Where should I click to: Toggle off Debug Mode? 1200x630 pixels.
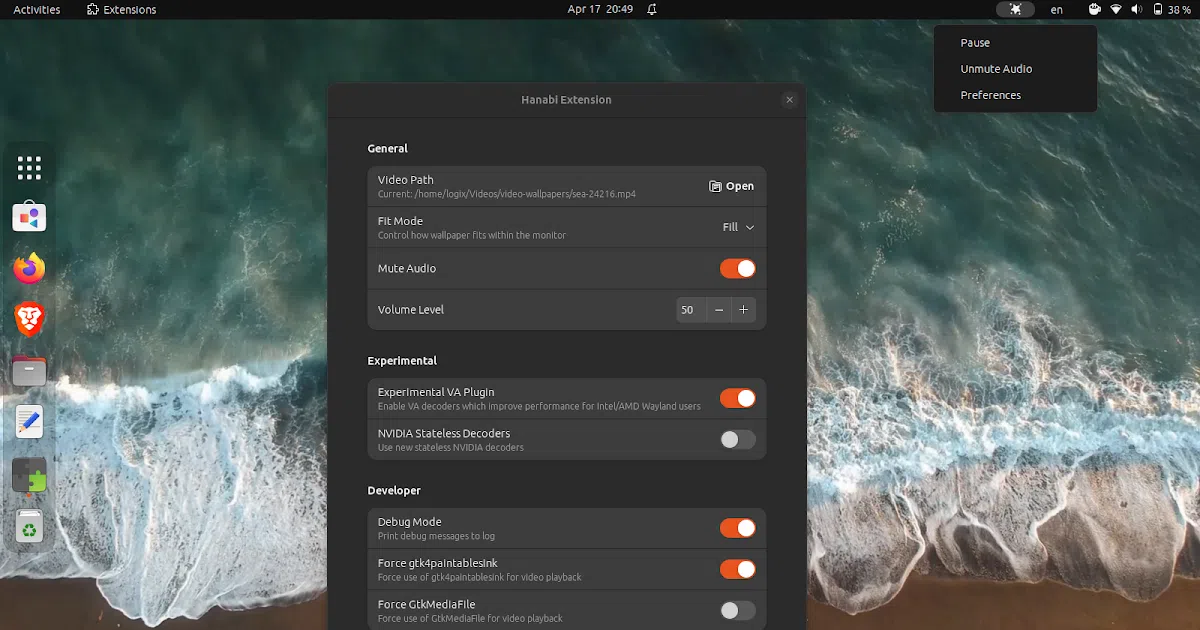[738, 528]
